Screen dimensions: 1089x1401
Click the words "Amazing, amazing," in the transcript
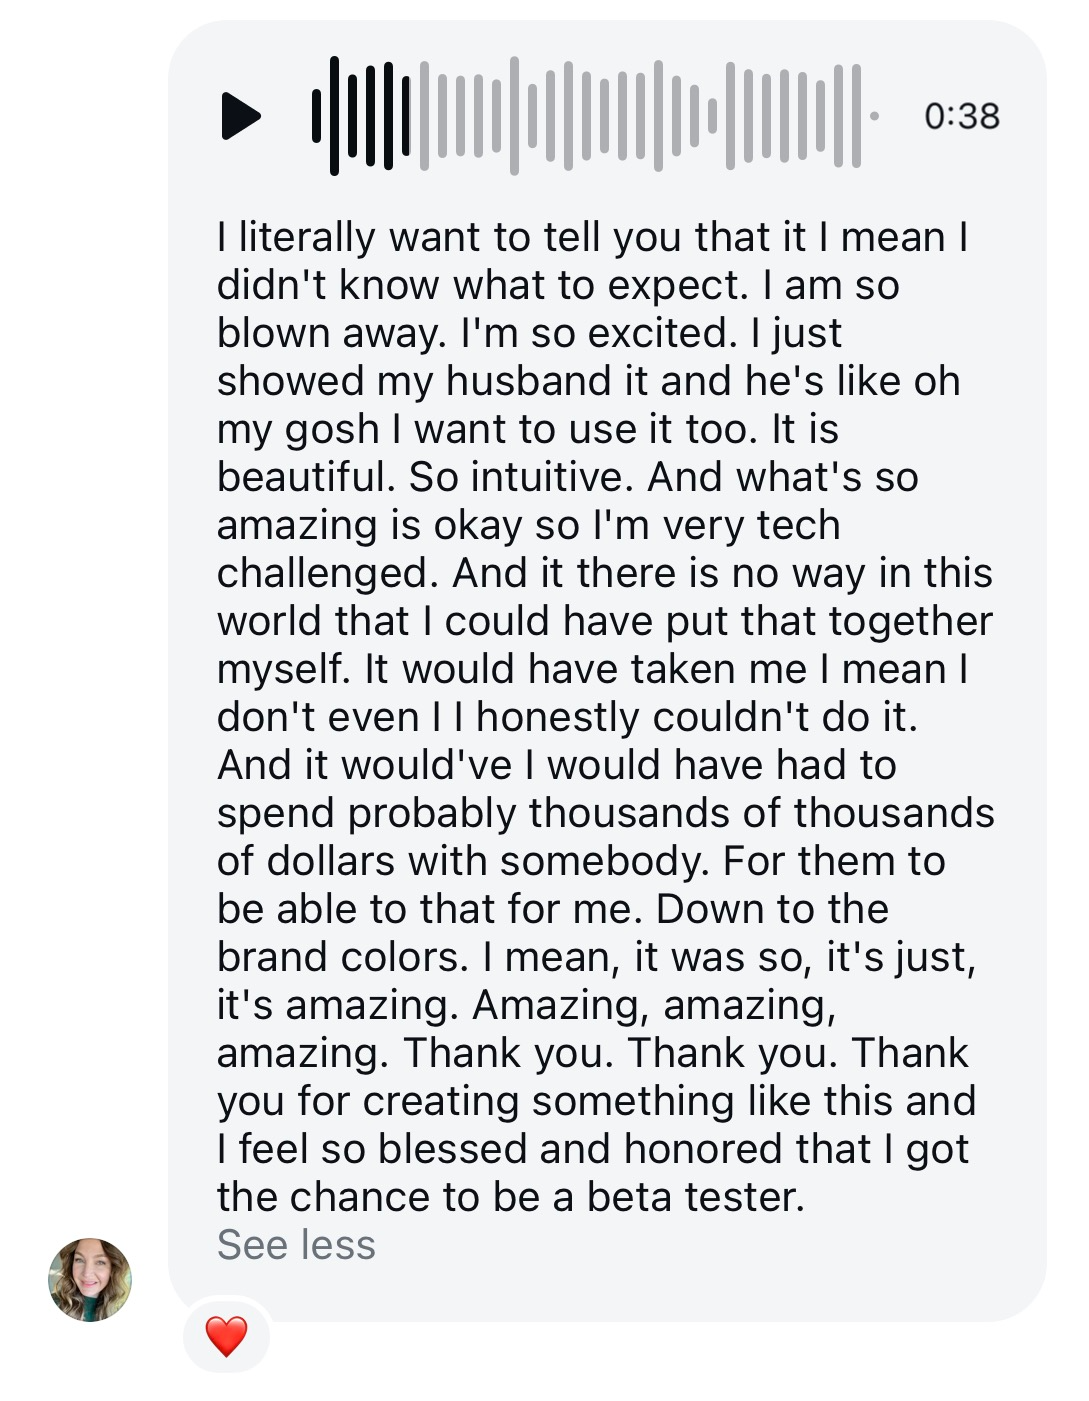pos(654,1005)
